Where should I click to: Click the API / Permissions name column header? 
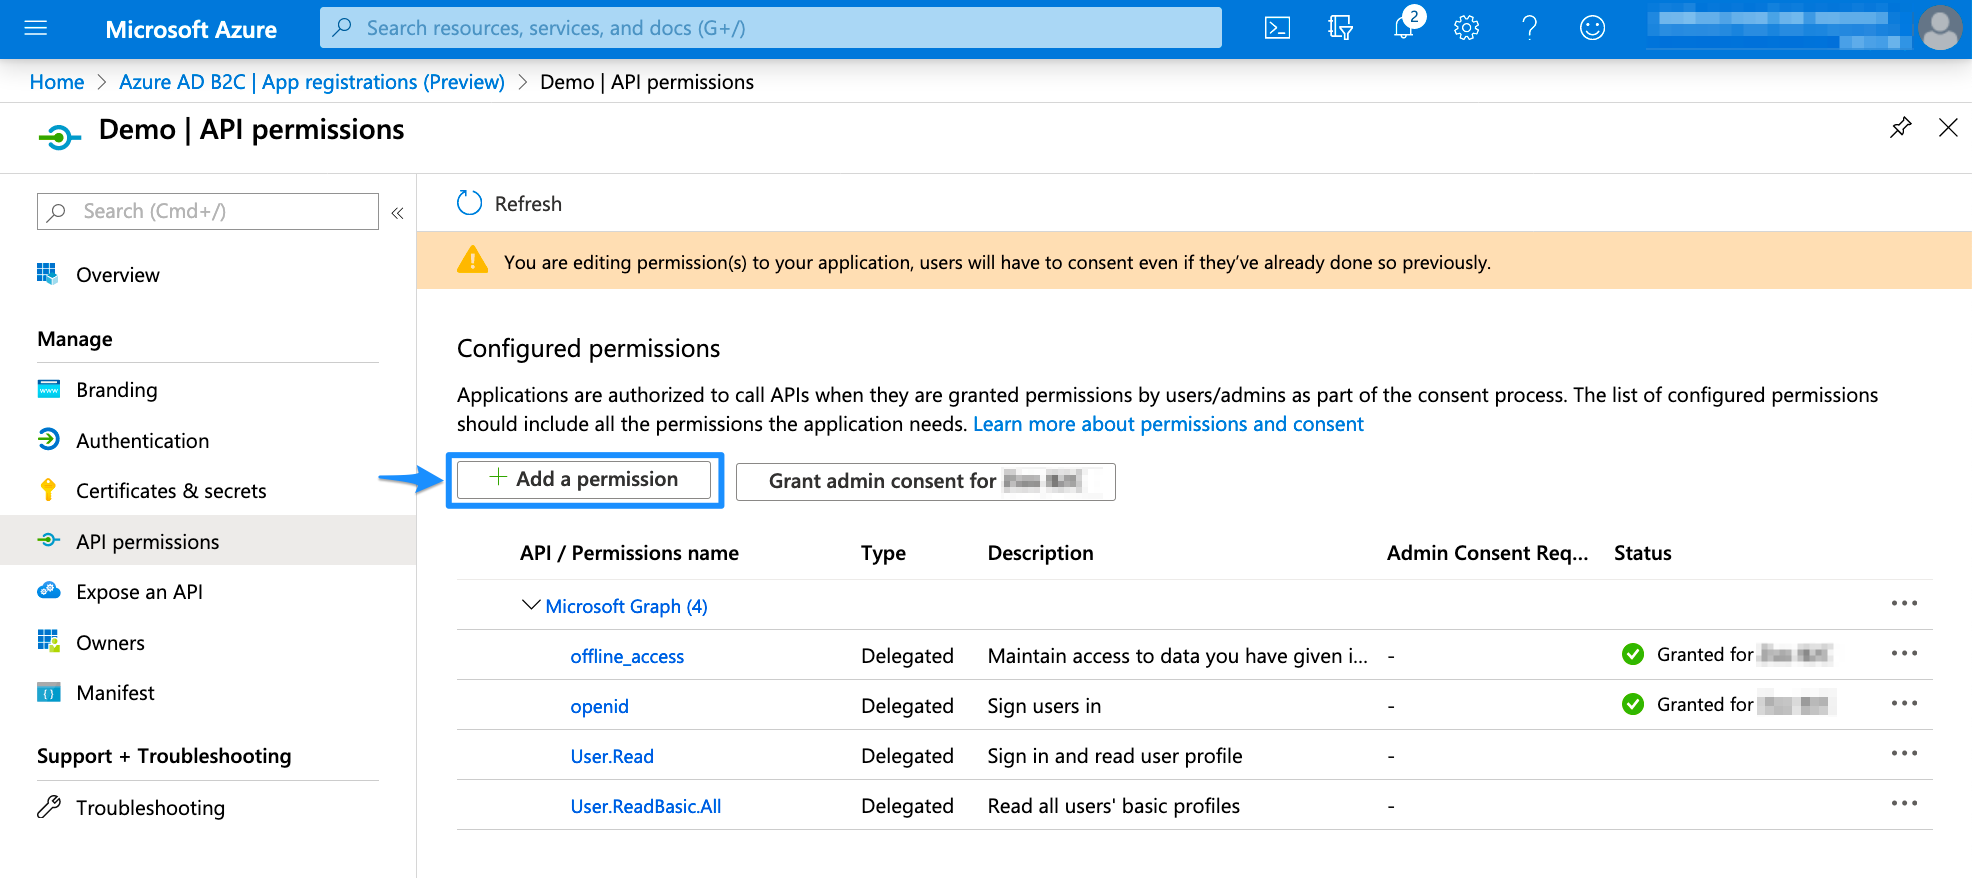(x=629, y=553)
